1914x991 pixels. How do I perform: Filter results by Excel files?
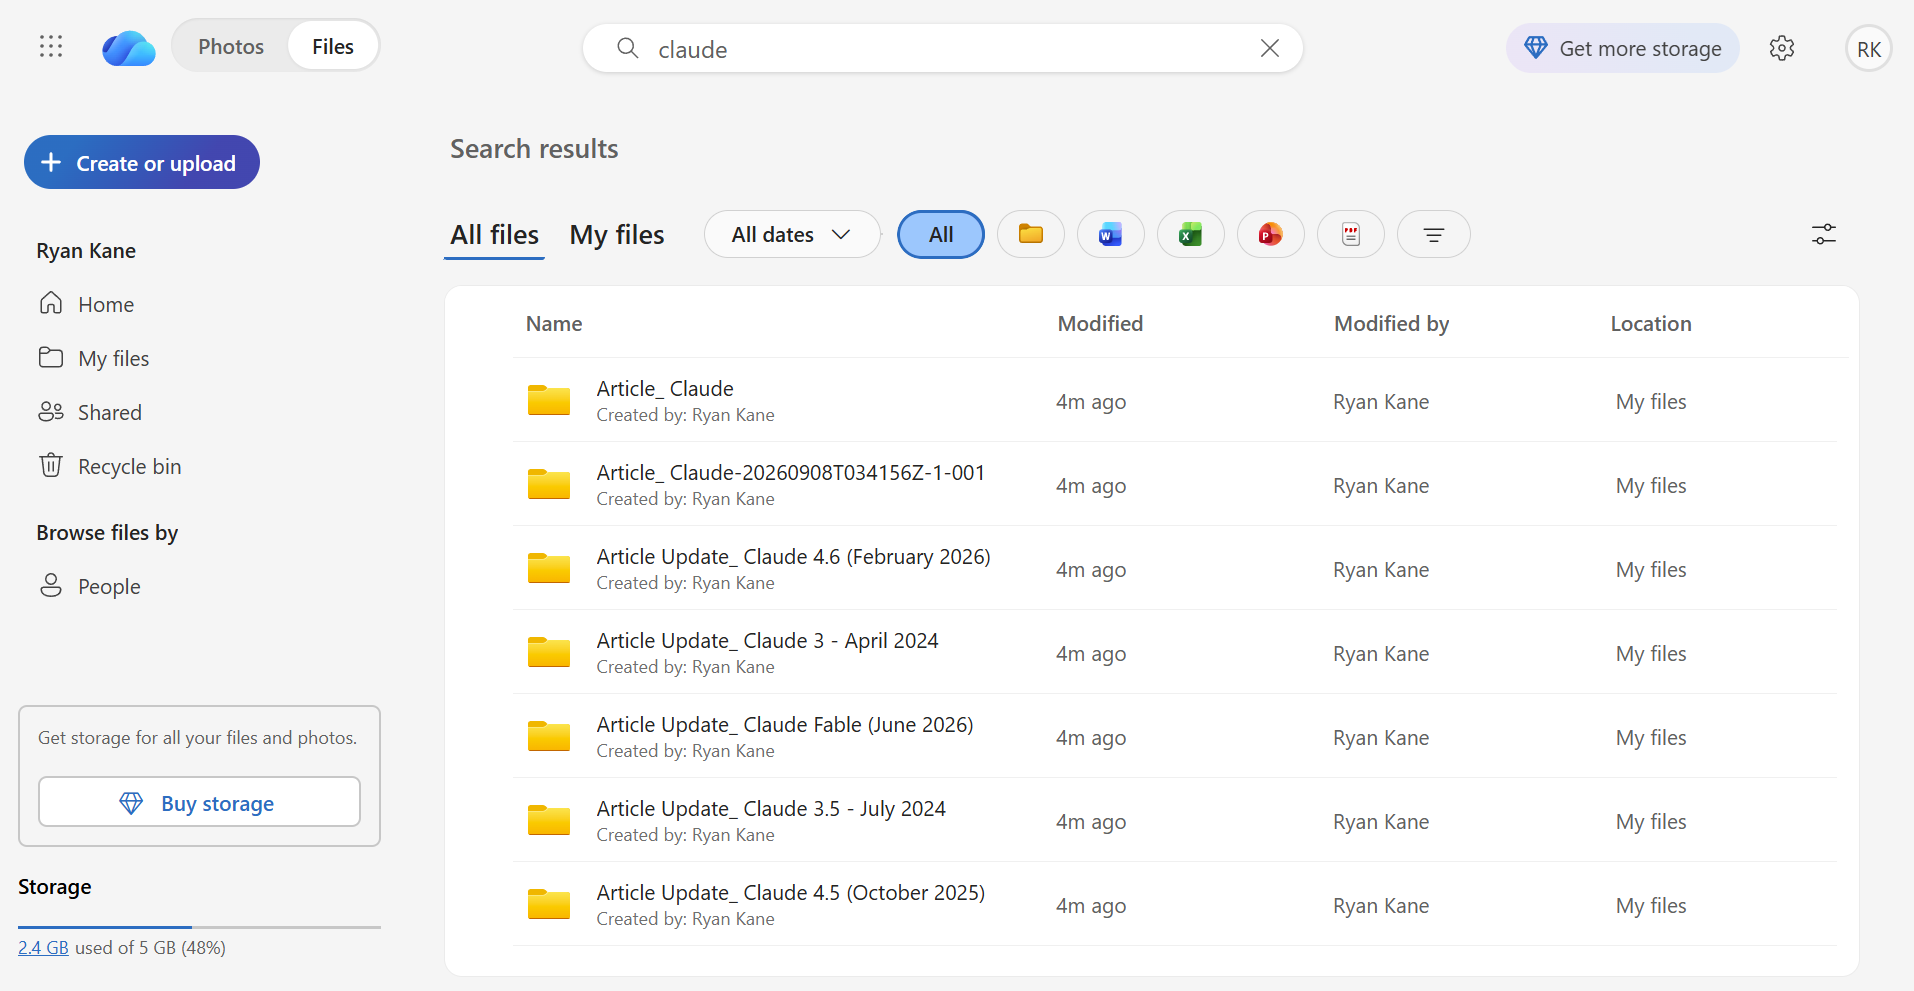coord(1190,234)
